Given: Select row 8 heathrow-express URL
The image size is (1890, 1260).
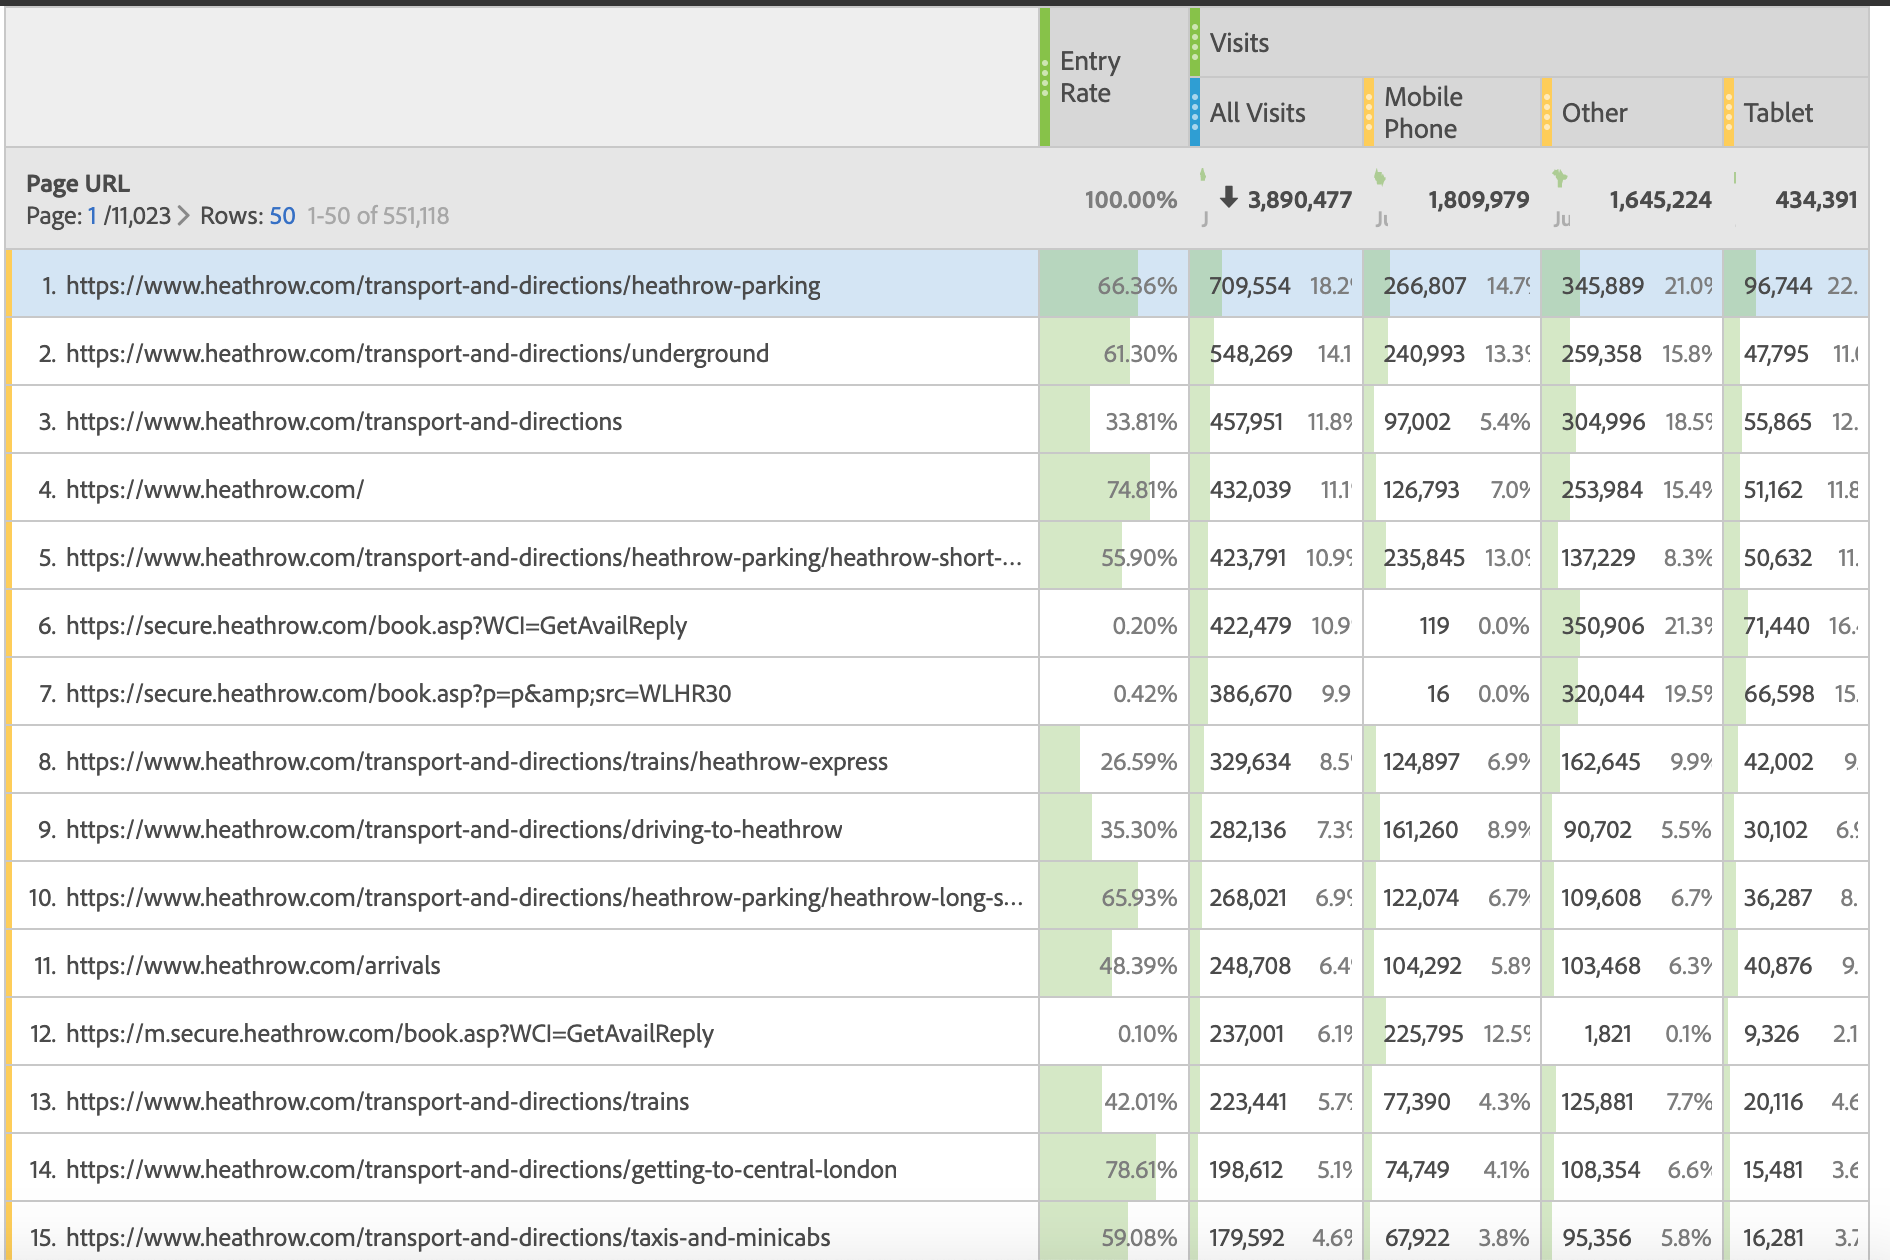Looking at the screenshot, I should pyautogui.click(x=477, y=762).
